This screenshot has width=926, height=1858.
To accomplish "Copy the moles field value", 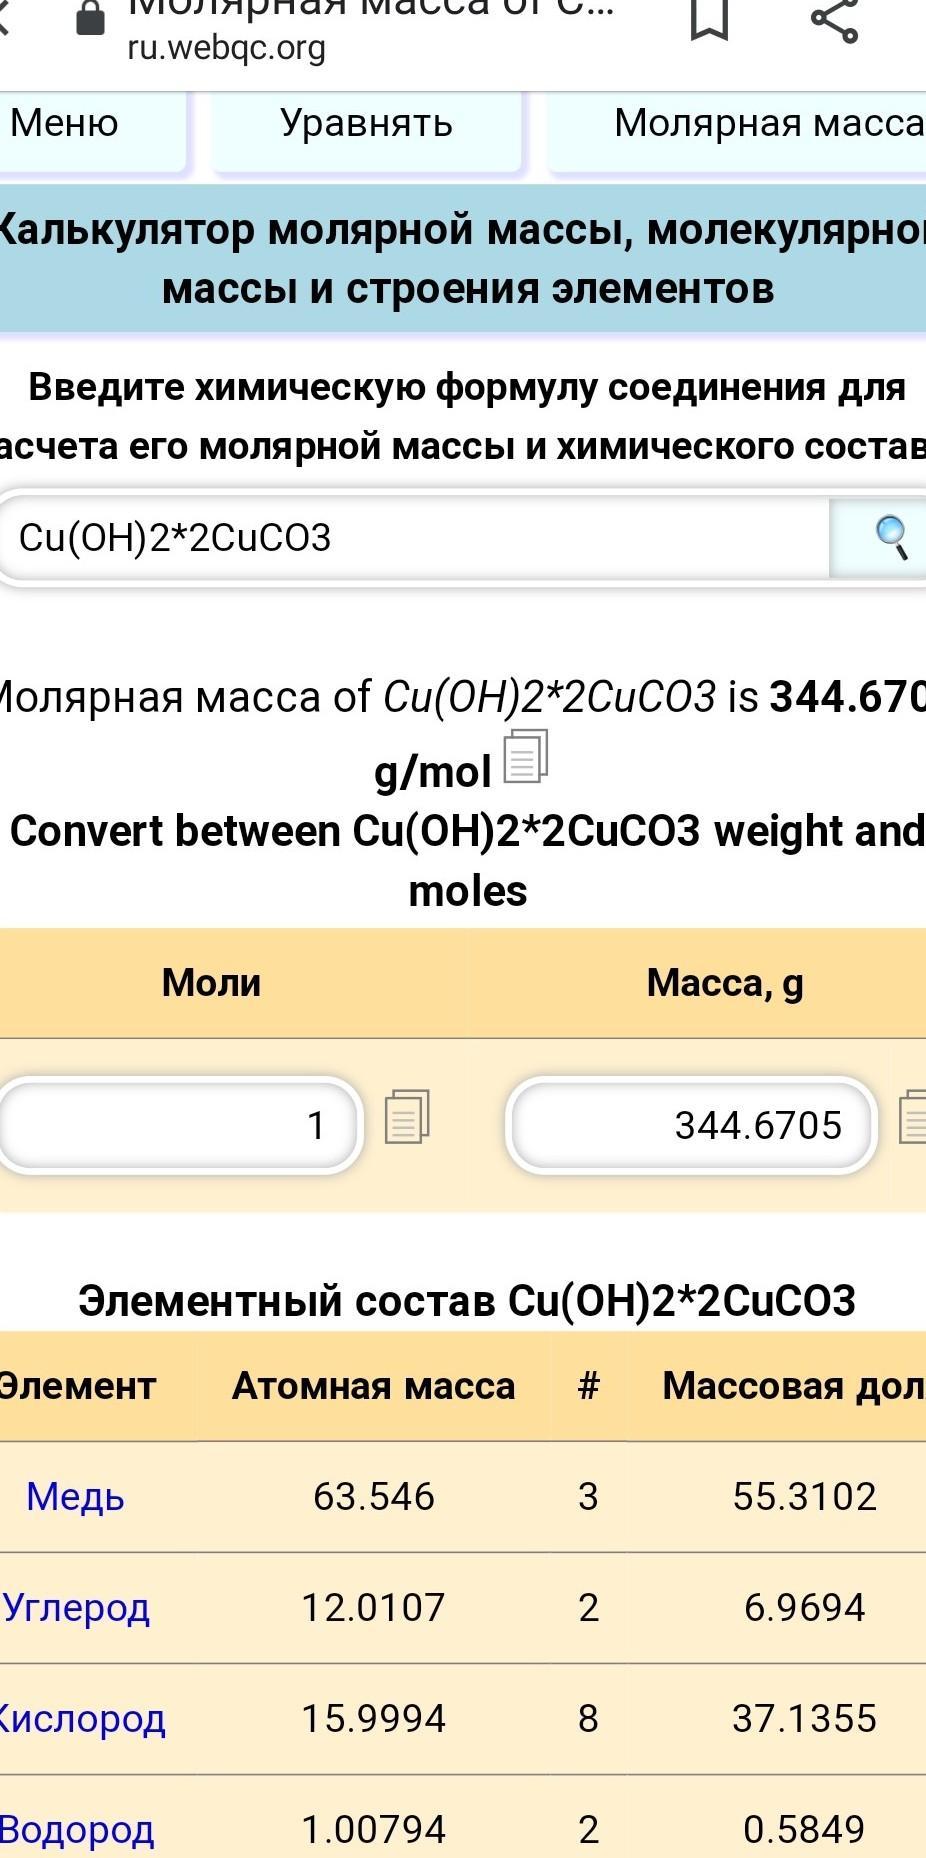I will coord(407,1117).
